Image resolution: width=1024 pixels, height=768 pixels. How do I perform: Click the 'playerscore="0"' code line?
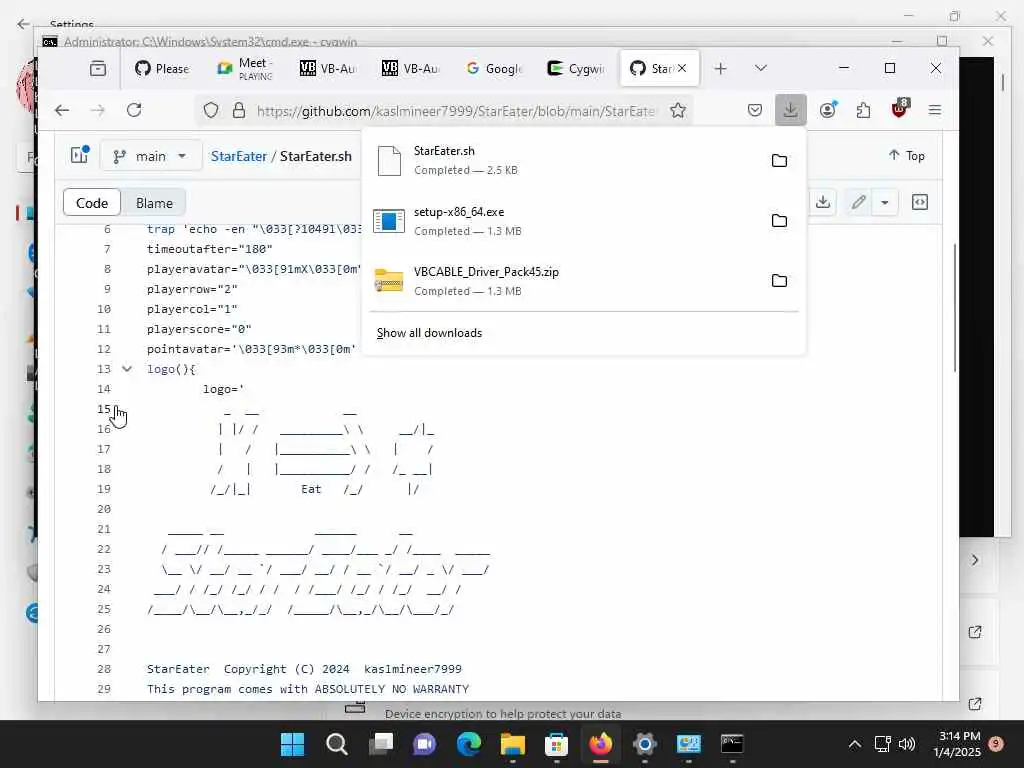tap(199, 329)
